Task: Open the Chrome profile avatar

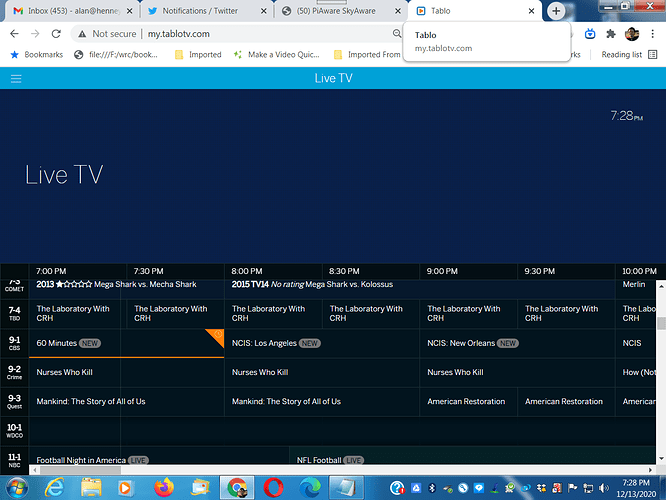Action: coord(632,34)
